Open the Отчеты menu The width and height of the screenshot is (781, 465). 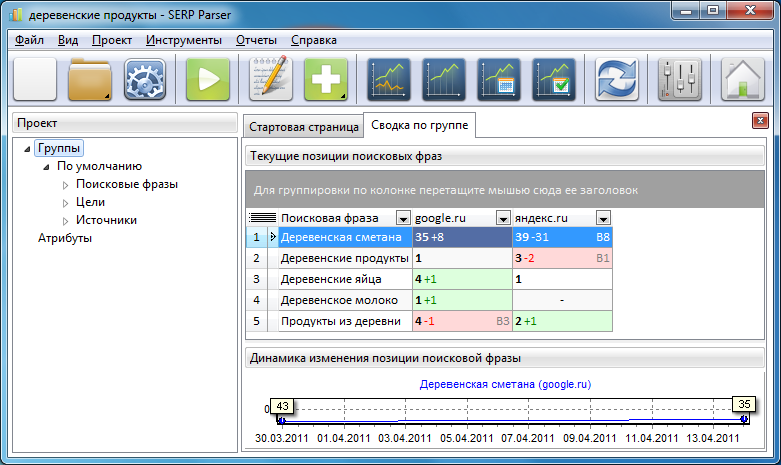[x=256, y=40]
